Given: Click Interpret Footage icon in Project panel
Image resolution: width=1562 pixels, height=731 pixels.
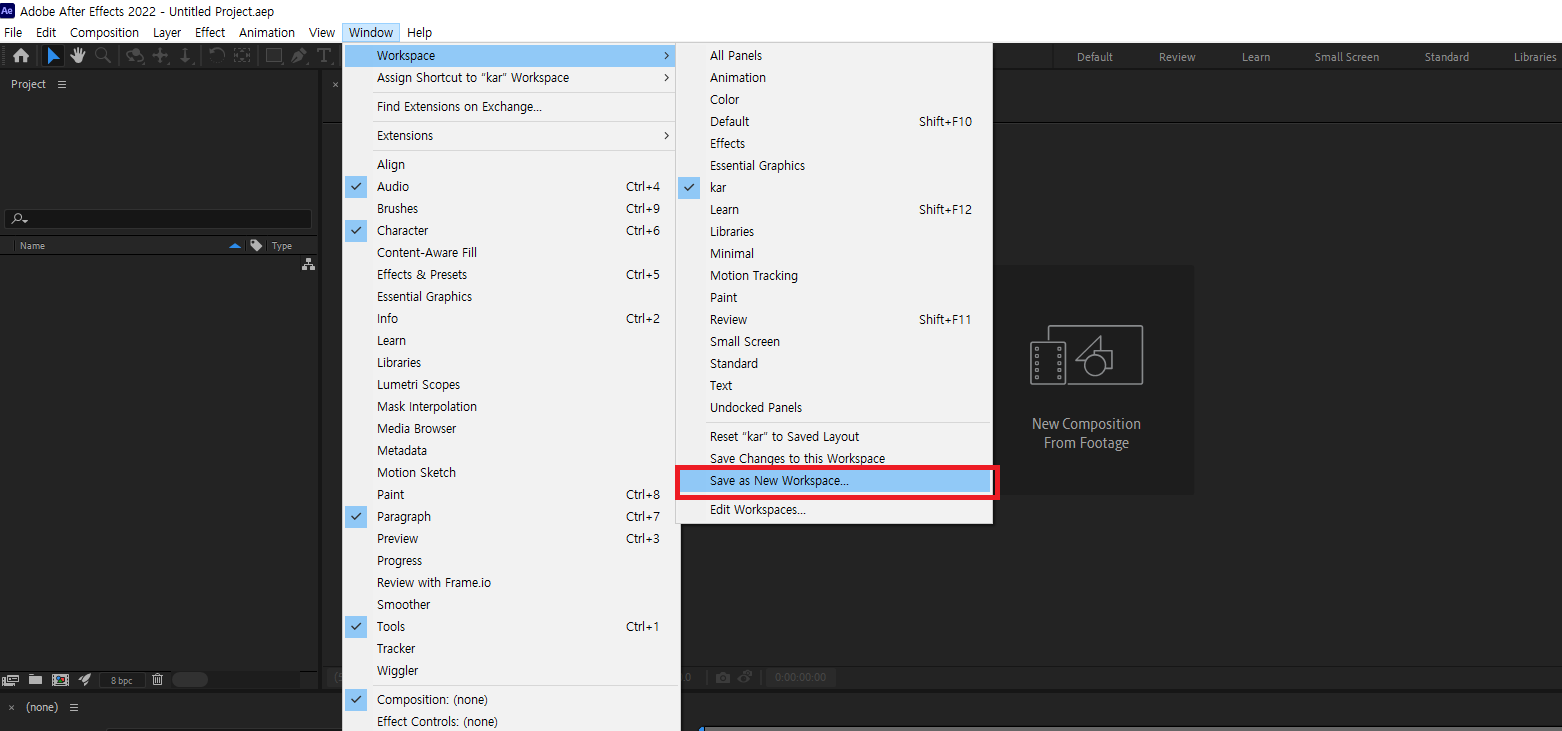Looking at the screenshot, I should (x=11, y=679).
